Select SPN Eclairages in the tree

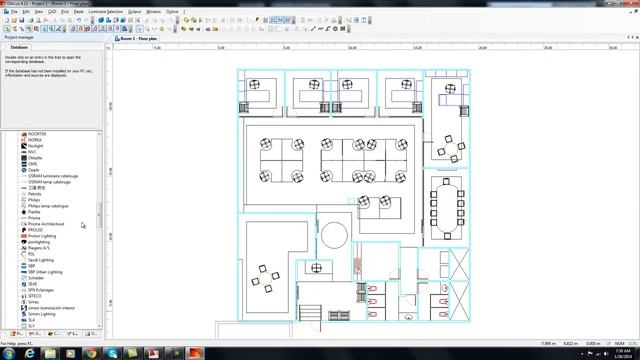pos(41,290)
